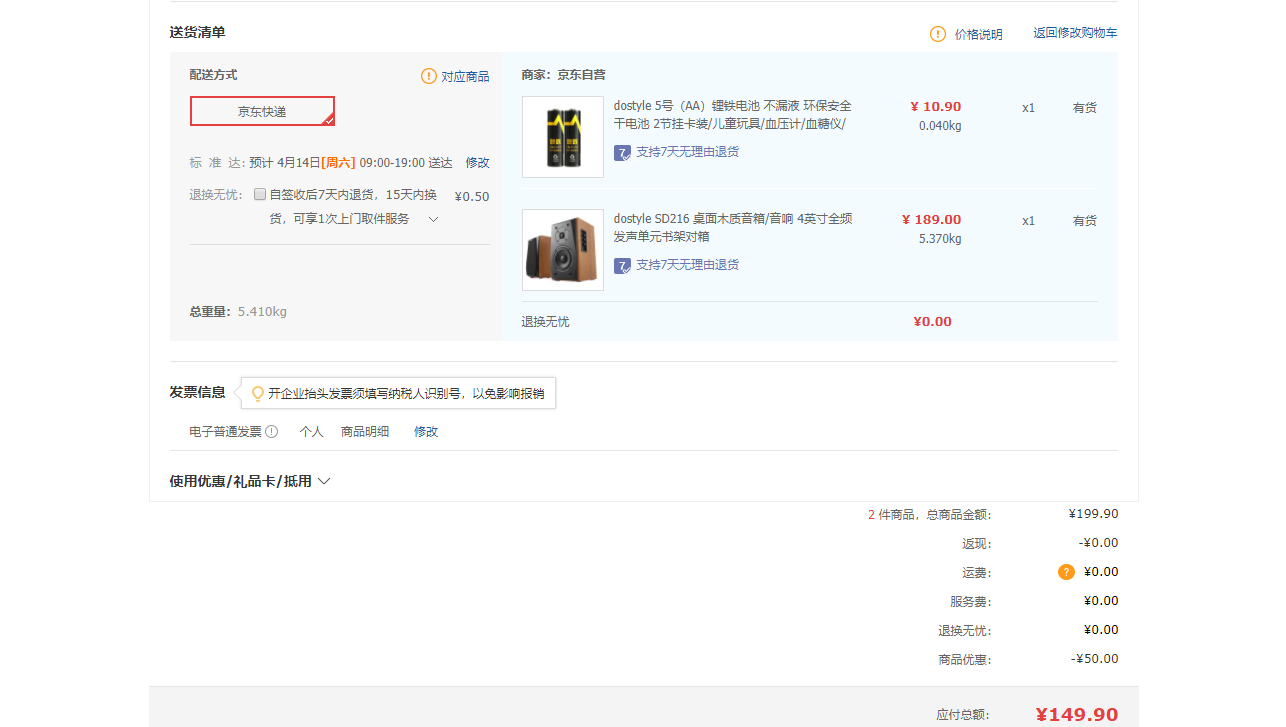Click the orange question mark beside 运费

click(x=1066, y=572)
